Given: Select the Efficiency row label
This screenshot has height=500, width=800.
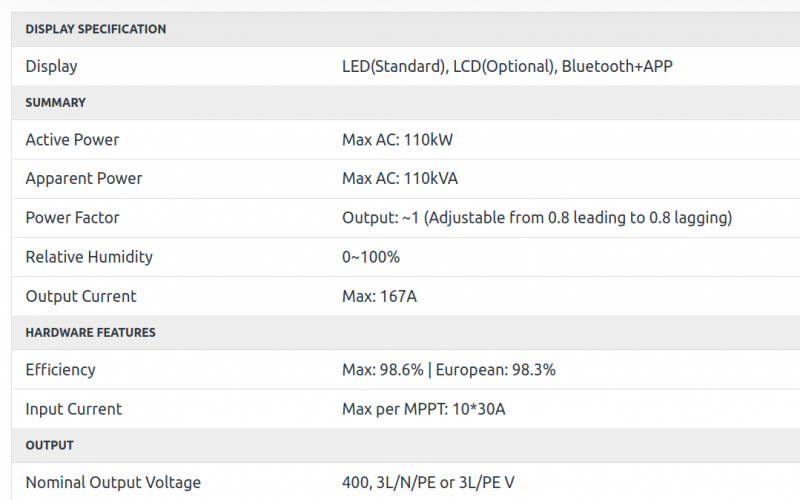Looking at the screenshot, I should pyautogui.click(x=60, y=370).
